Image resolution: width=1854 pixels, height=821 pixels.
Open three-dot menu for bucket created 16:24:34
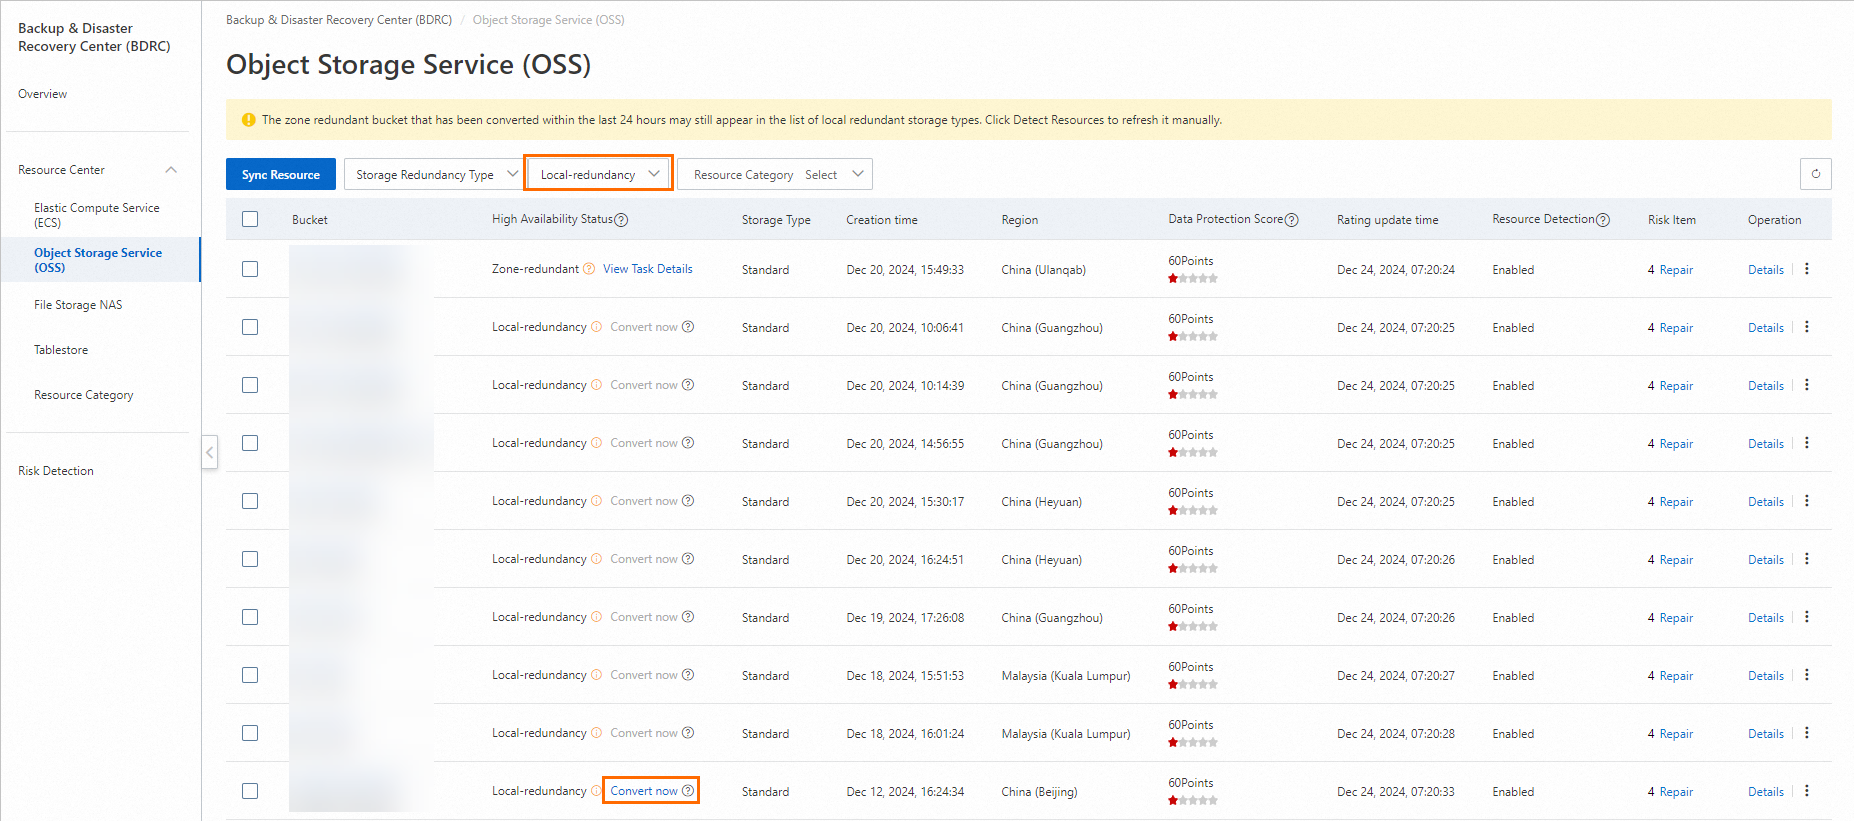pyautogui.click(x=1807, y=791)
